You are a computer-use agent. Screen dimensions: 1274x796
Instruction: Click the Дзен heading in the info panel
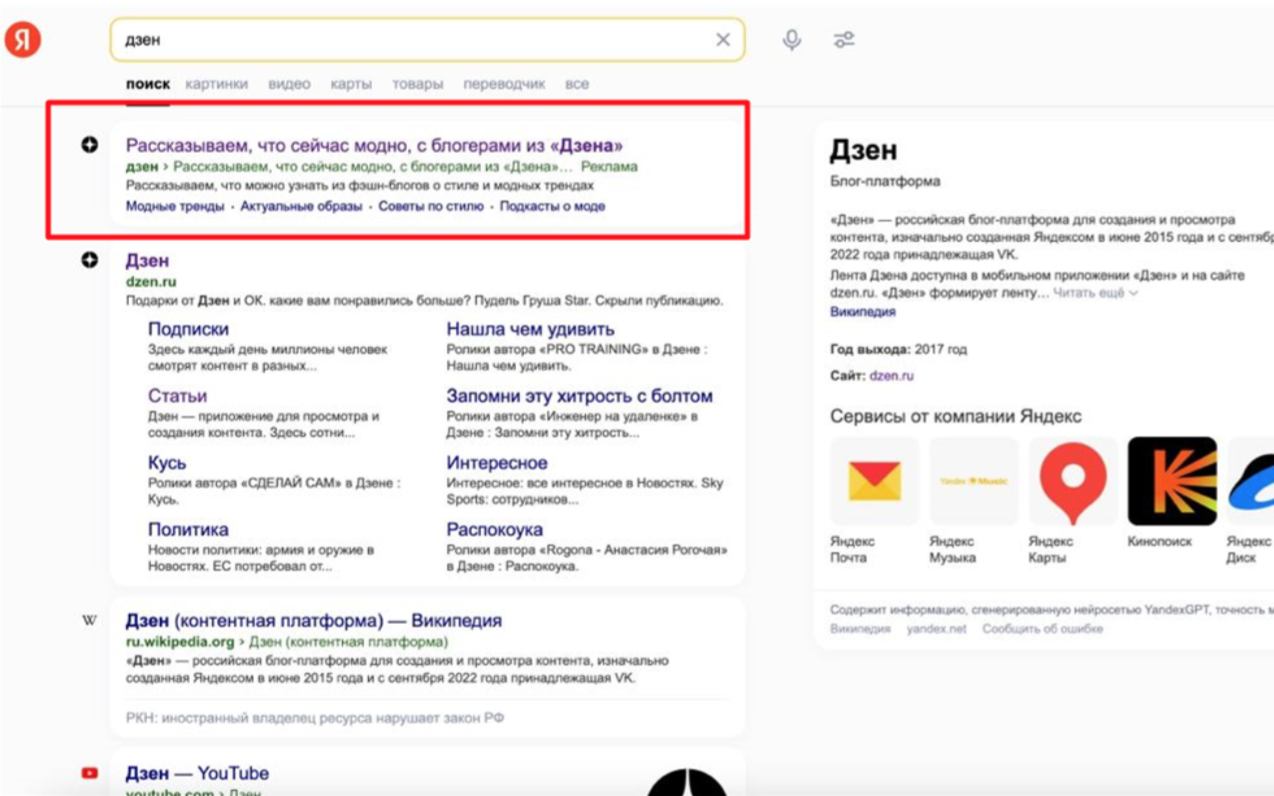(x=864, y=151)
